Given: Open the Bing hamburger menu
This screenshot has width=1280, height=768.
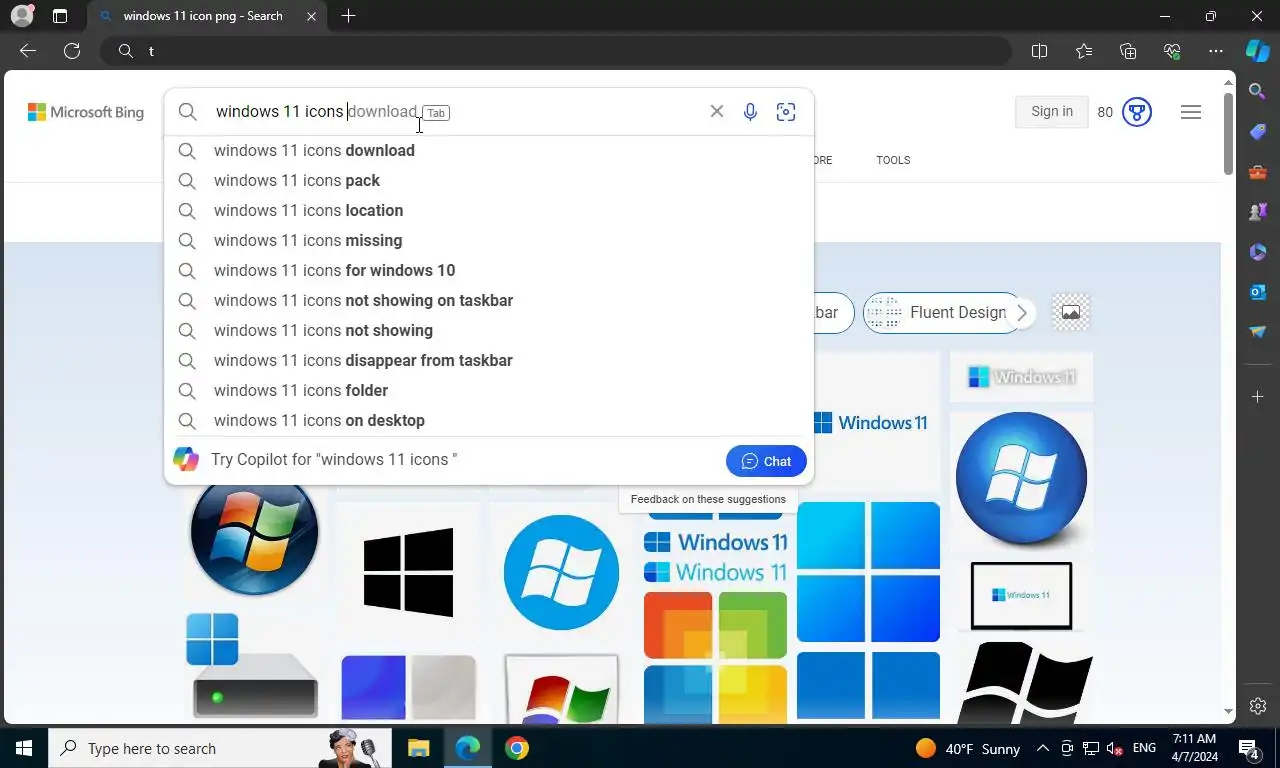Looking at the screenshot, I should pos(1191,112).
